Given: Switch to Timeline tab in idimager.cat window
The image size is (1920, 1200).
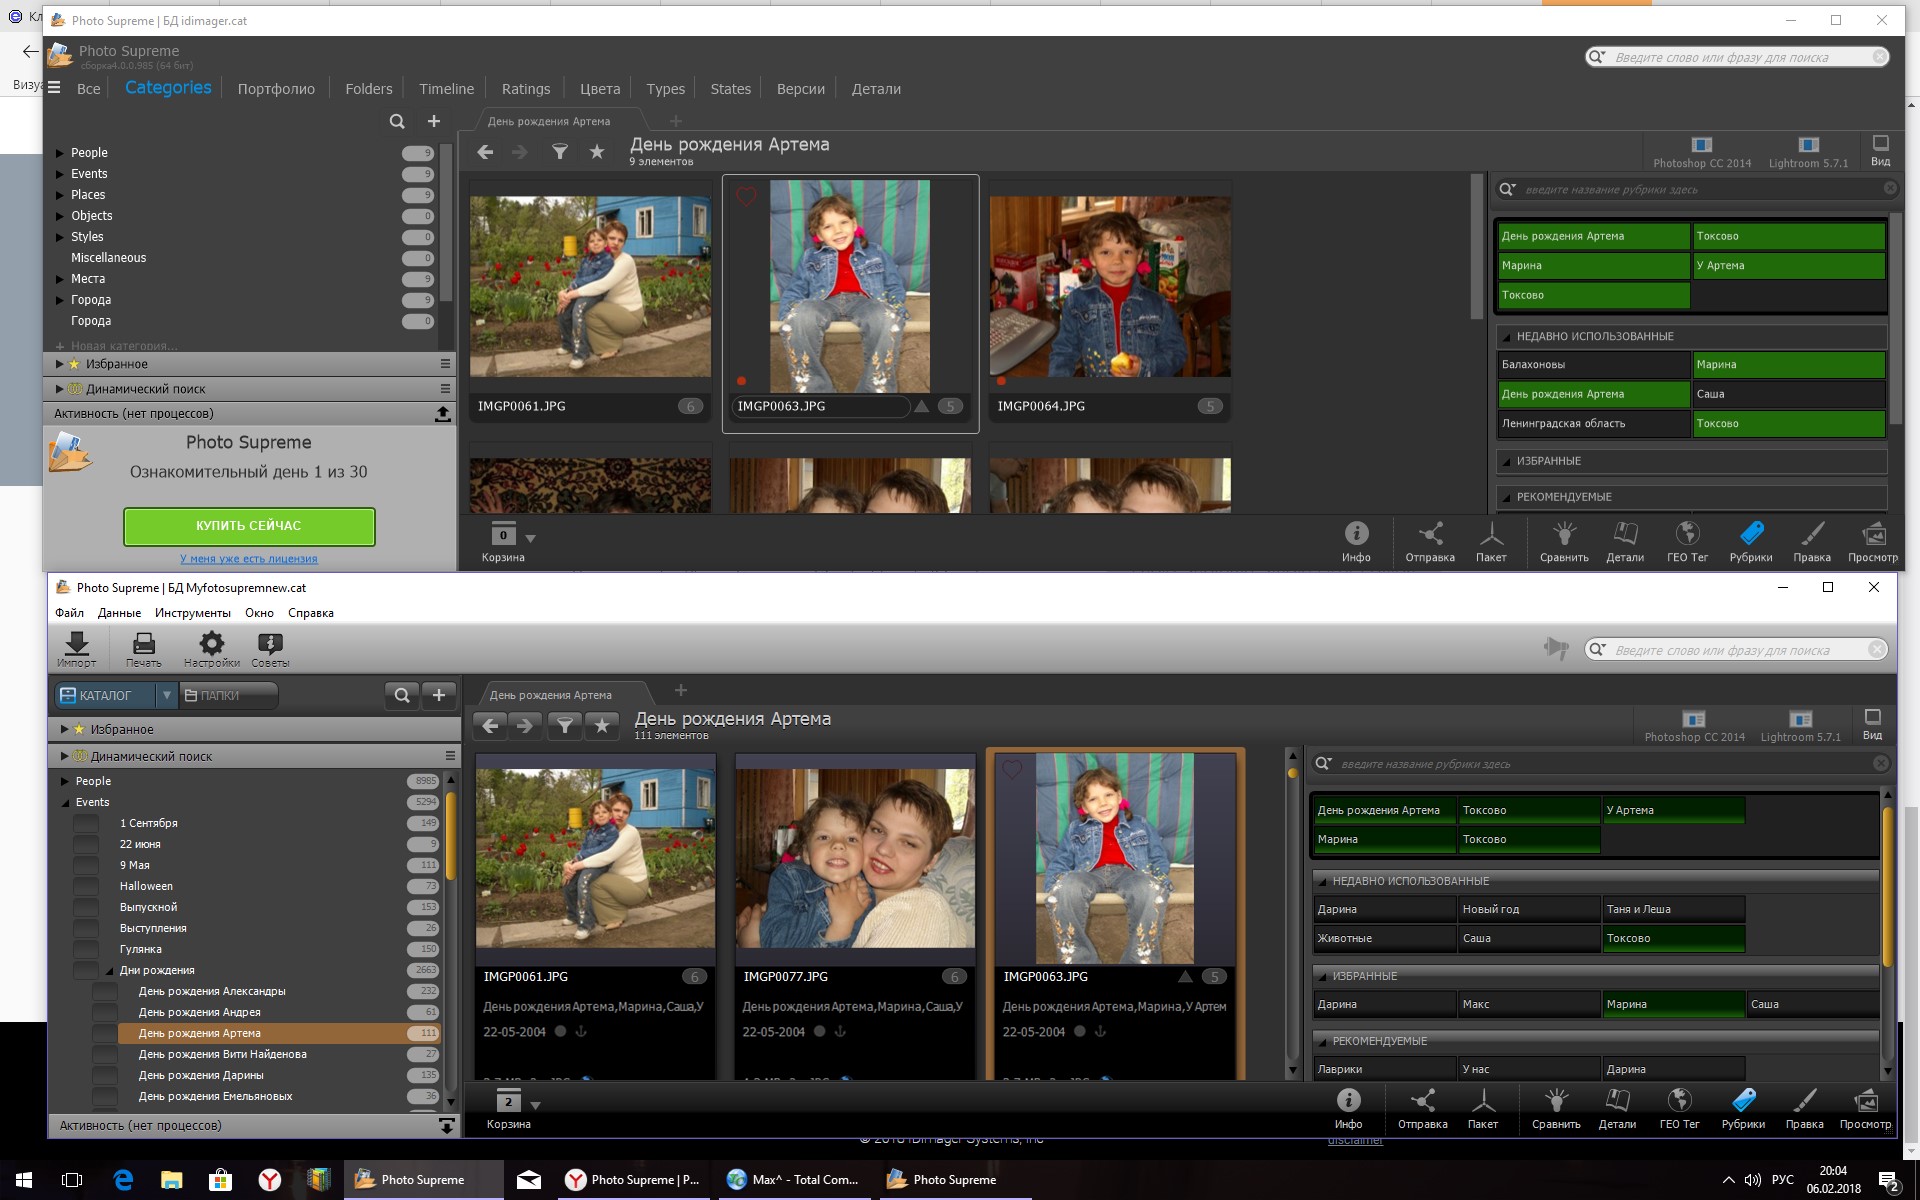Looking at the screenshot, I should [446, 89].
